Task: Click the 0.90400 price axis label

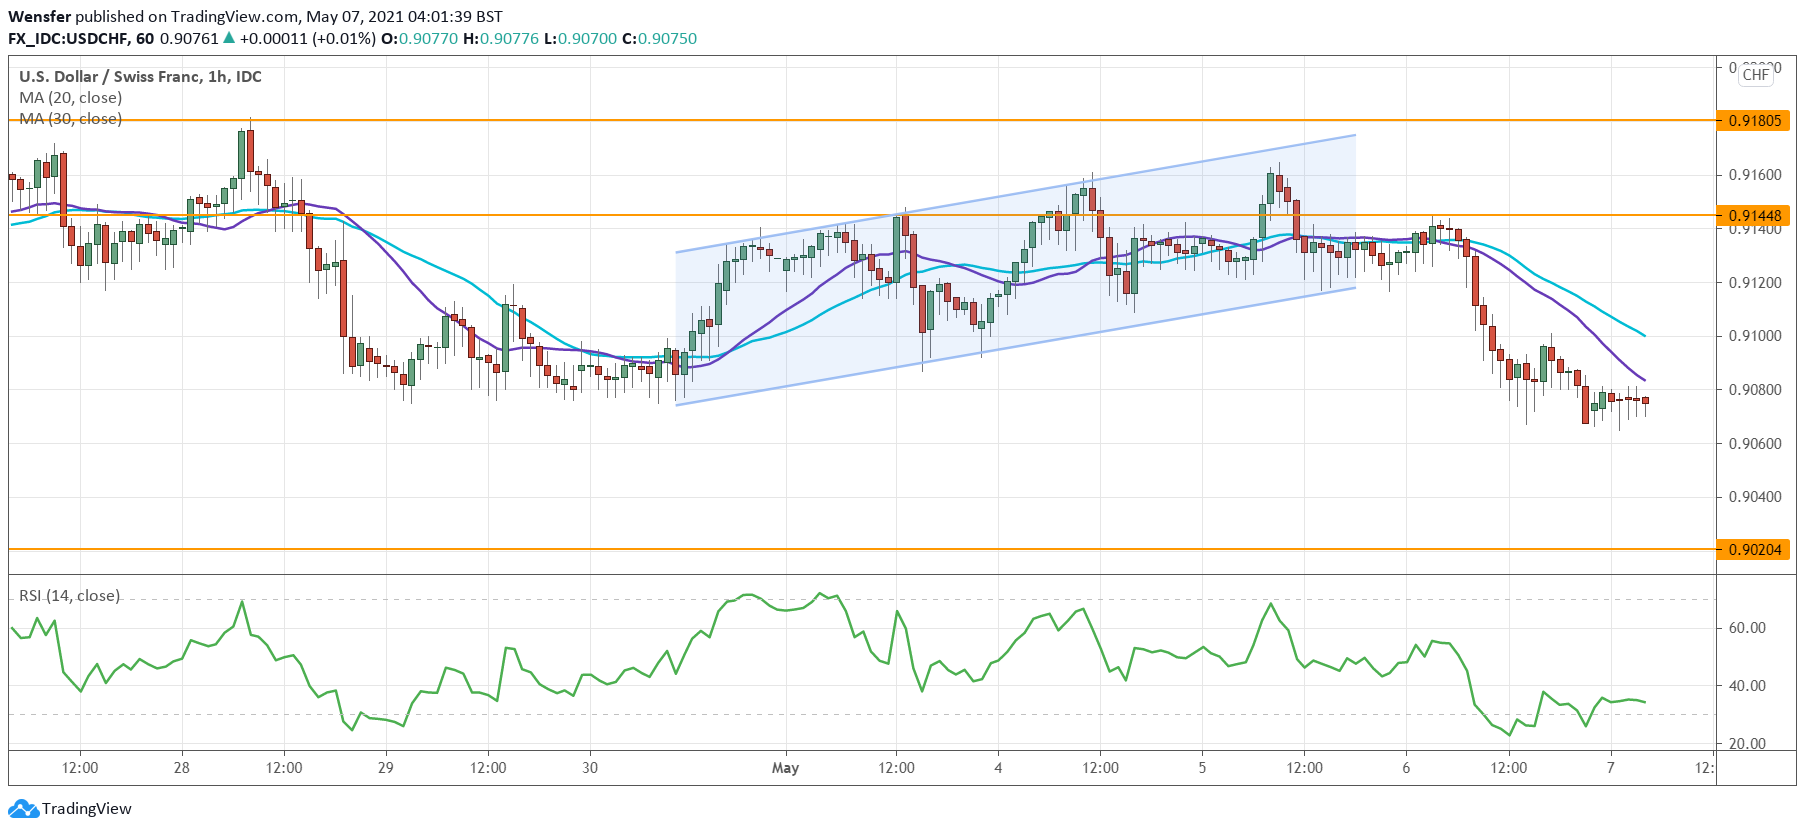Action: [x=1755, y=497]
